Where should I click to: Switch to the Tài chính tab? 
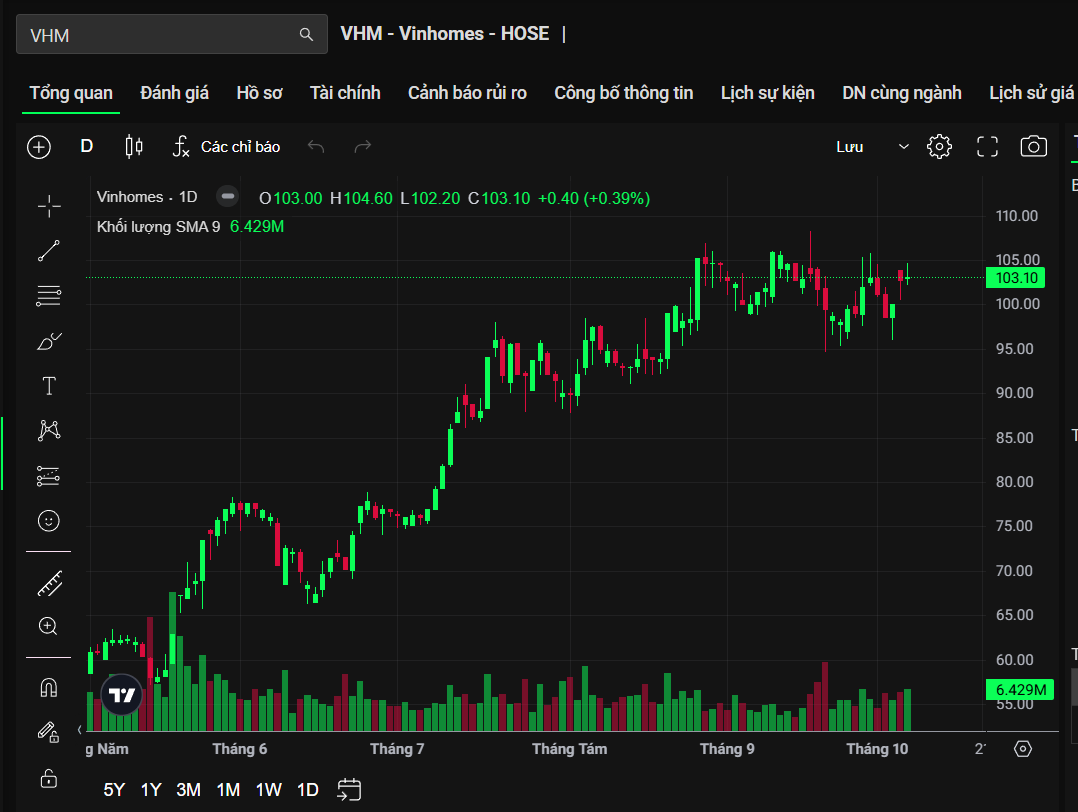click(345, 93)
